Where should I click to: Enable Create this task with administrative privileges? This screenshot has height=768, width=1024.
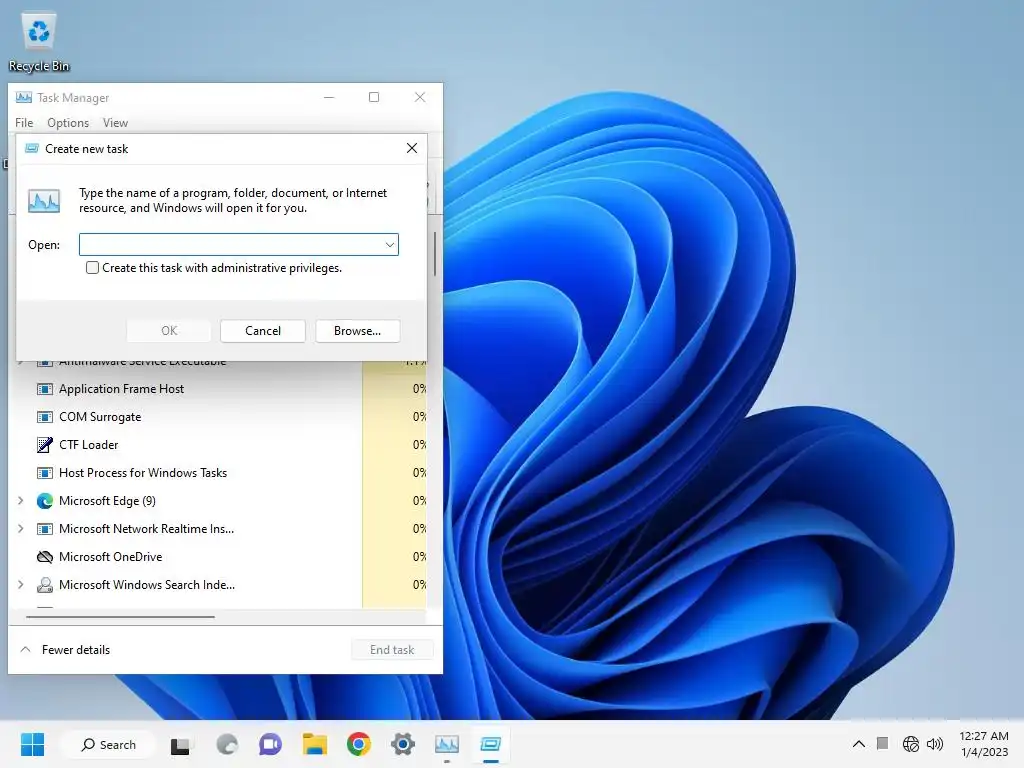click(92, 268)
